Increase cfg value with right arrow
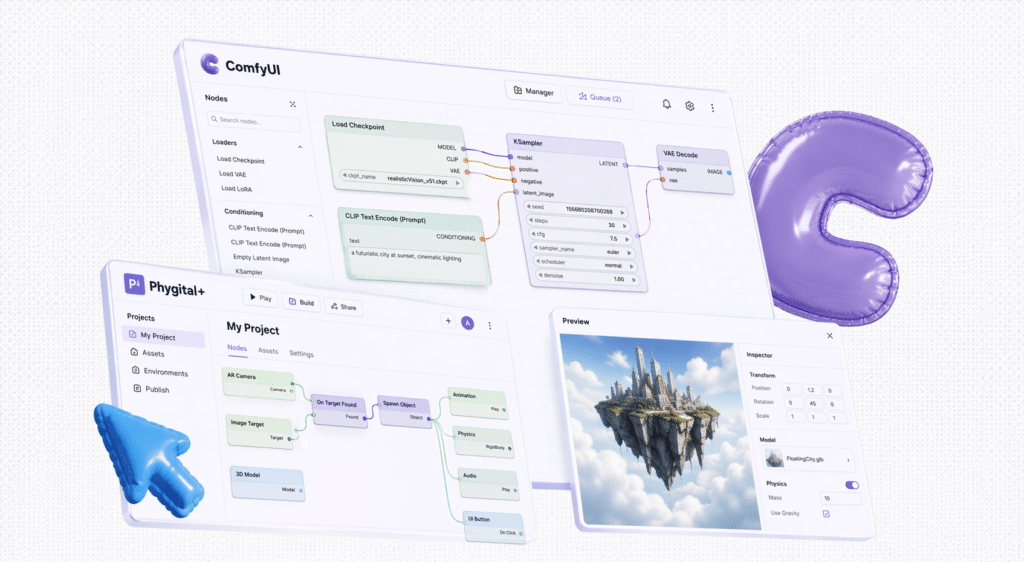The height and width of the screenshot is (562, 1024). [x=627, y=240]
